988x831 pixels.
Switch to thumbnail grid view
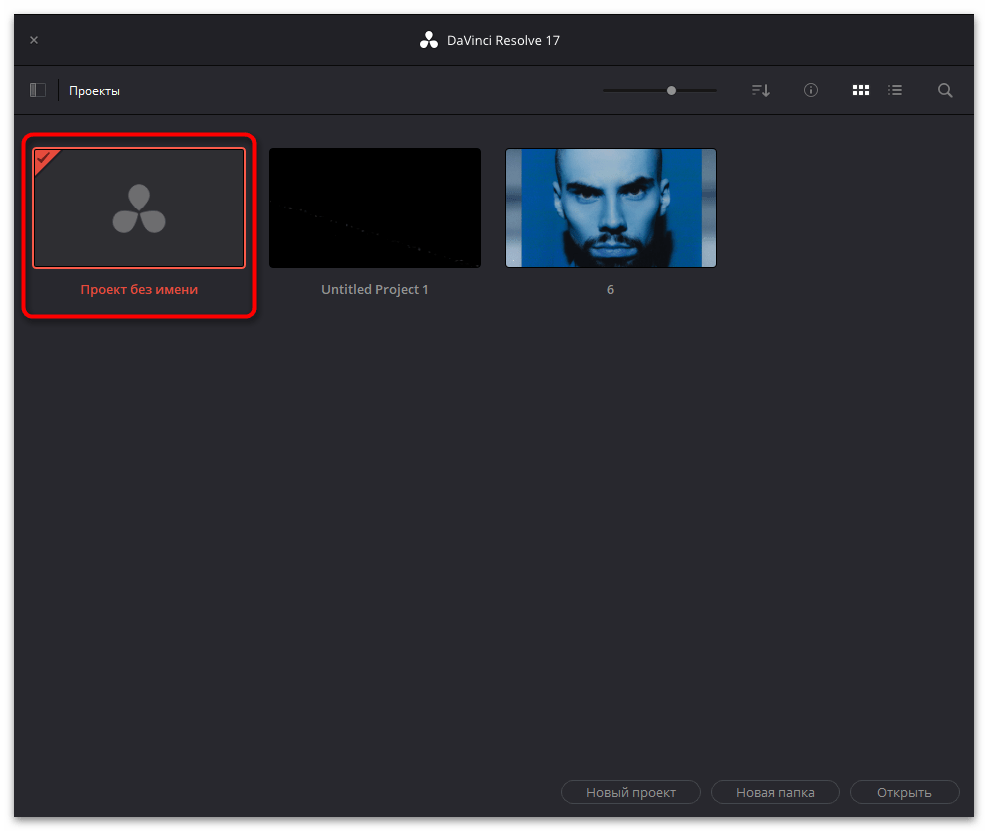click(x=860, y=90)
